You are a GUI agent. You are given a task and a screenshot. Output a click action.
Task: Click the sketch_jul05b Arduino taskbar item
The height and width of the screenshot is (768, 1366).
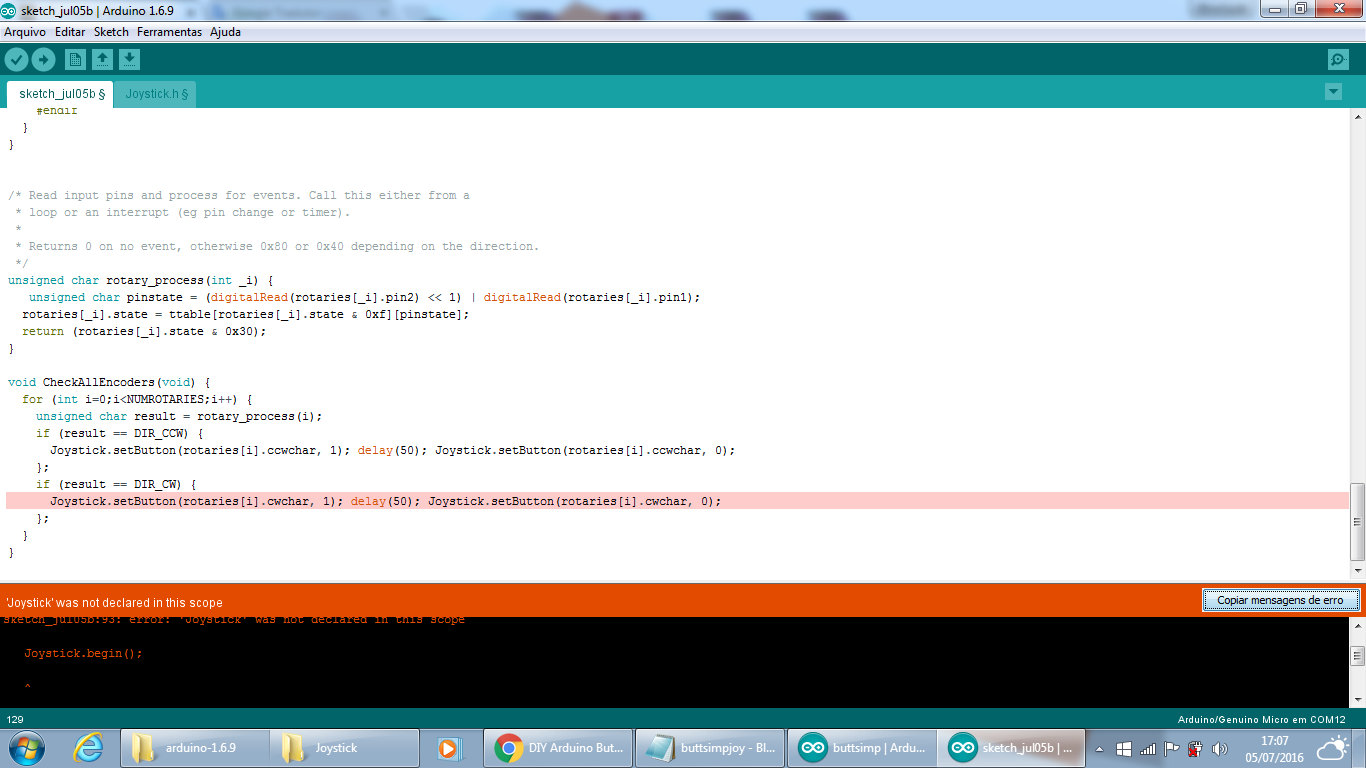[1012, 748]
